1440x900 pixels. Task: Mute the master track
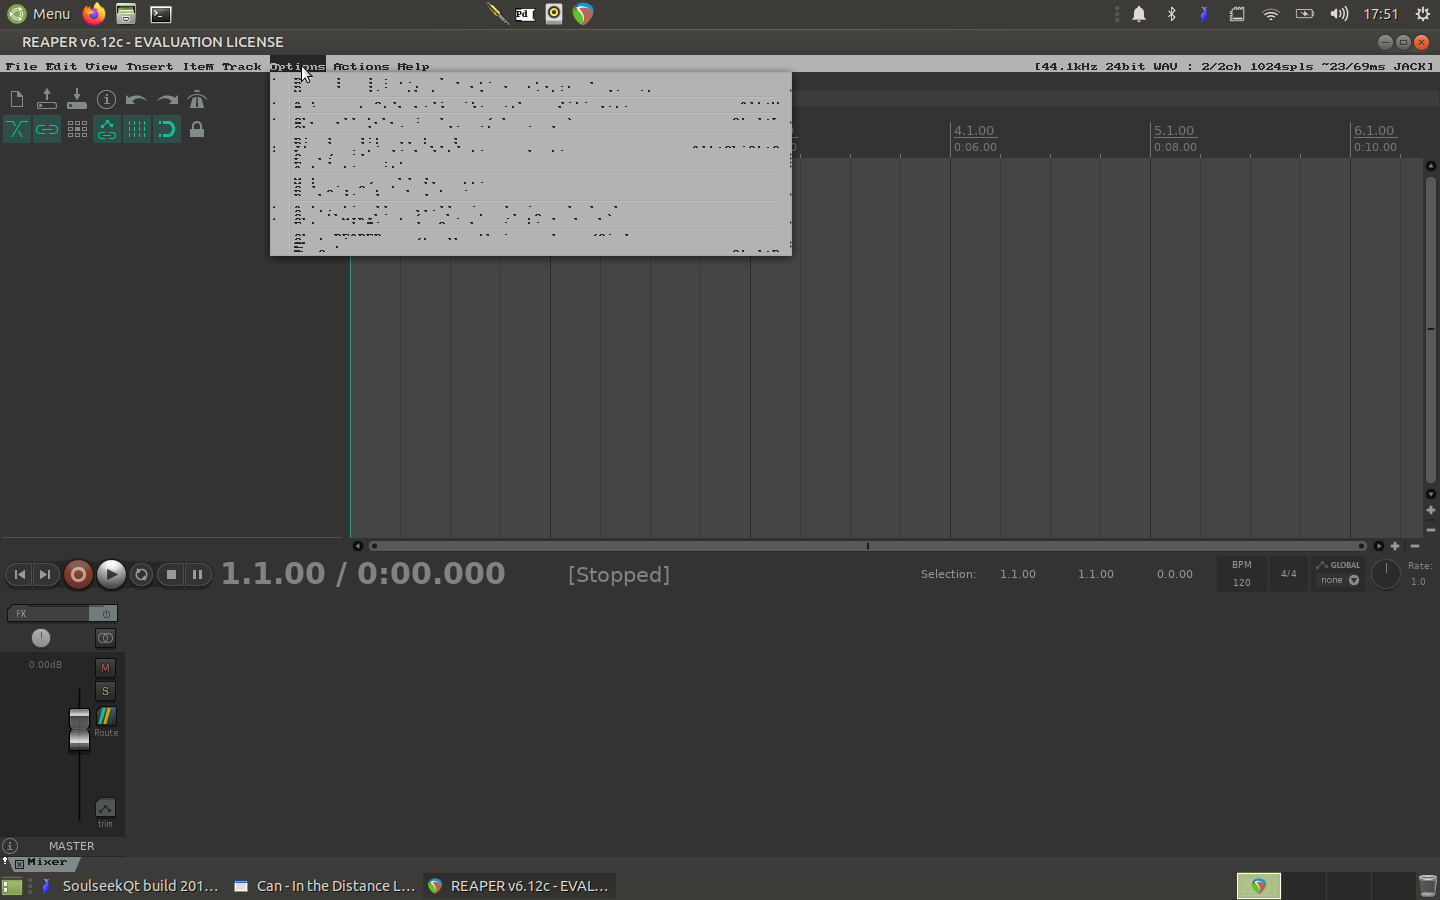[x=105, y=668]
